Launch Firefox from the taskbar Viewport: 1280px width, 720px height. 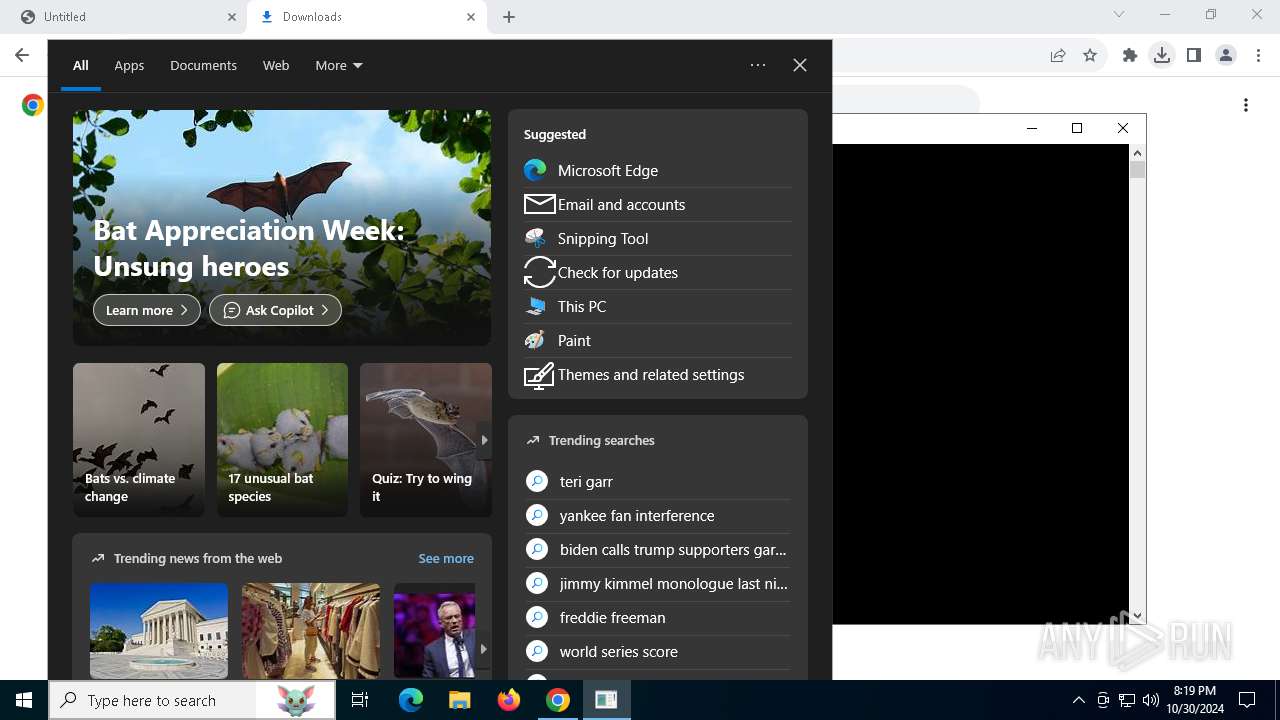pyautogui.click(x=509, y=700)
